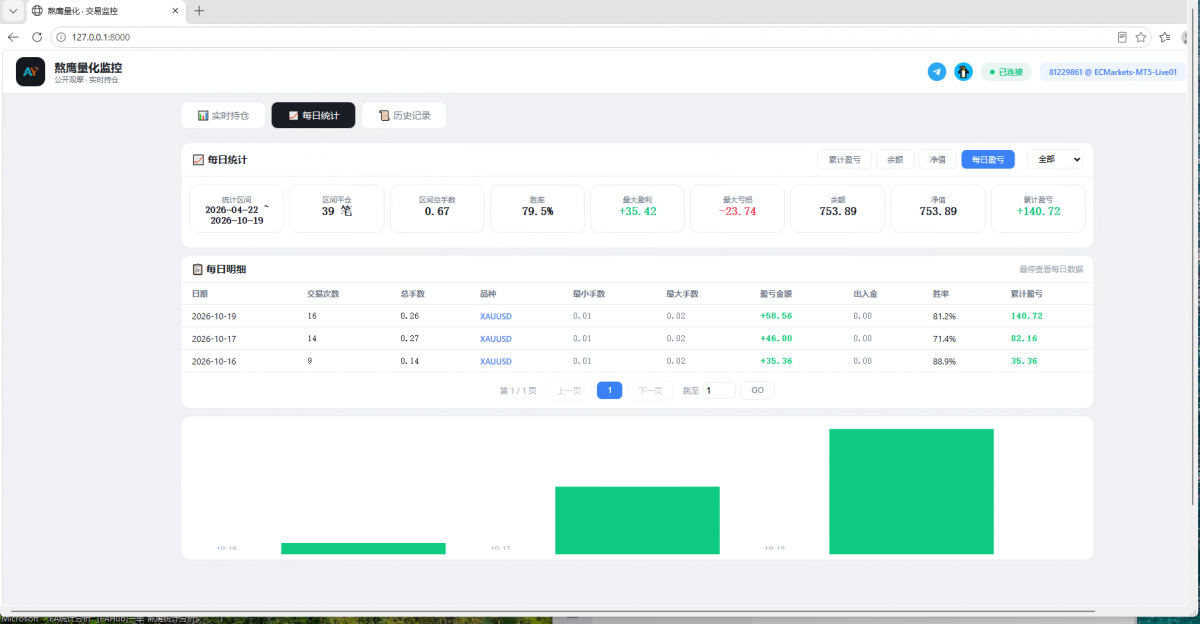Open the reader mode icon in address bar
The height and width of the screenshot is (624, 1200).
[x=1122, y=37]
